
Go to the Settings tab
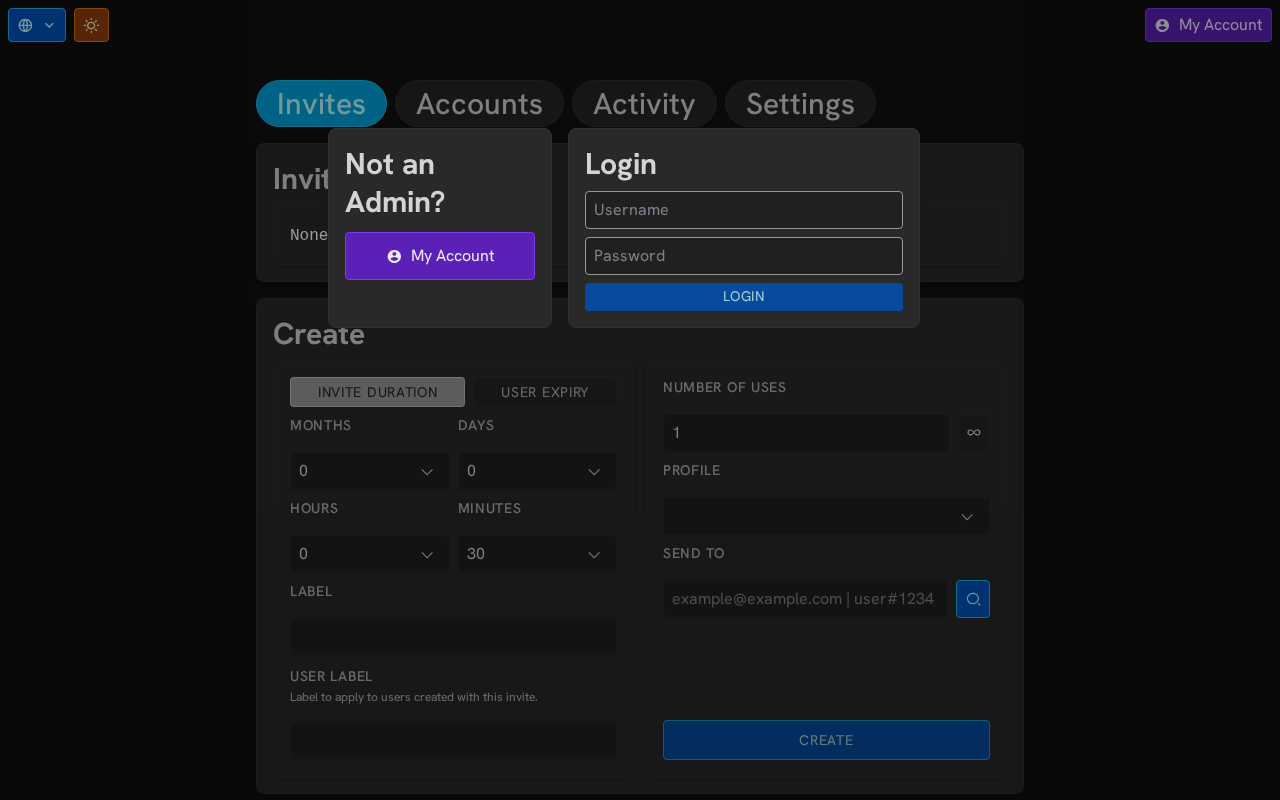[800, 104]
